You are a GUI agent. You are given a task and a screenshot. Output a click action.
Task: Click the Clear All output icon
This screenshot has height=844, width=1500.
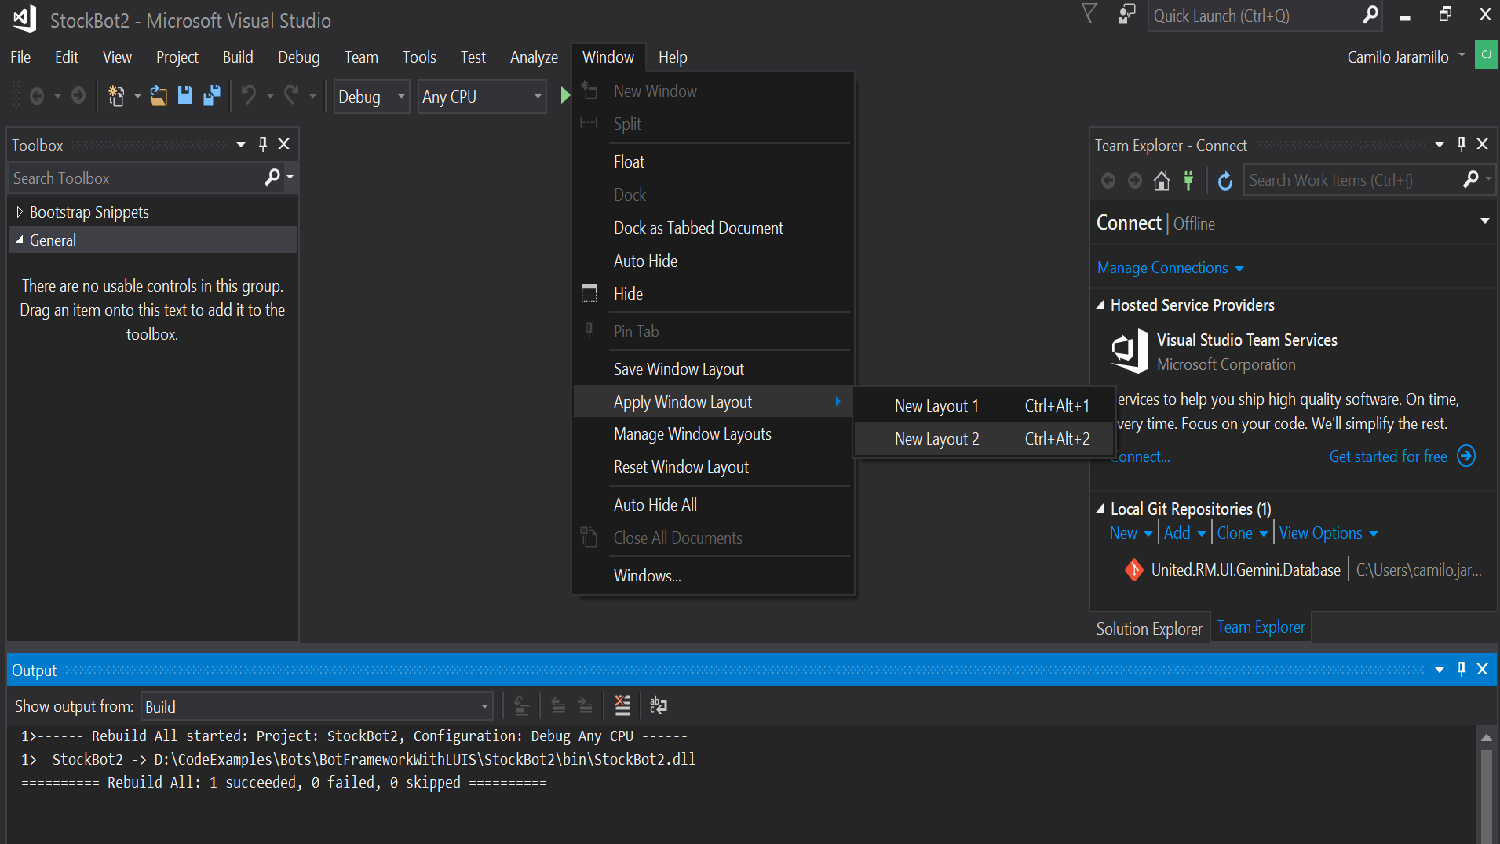[622, 706]
